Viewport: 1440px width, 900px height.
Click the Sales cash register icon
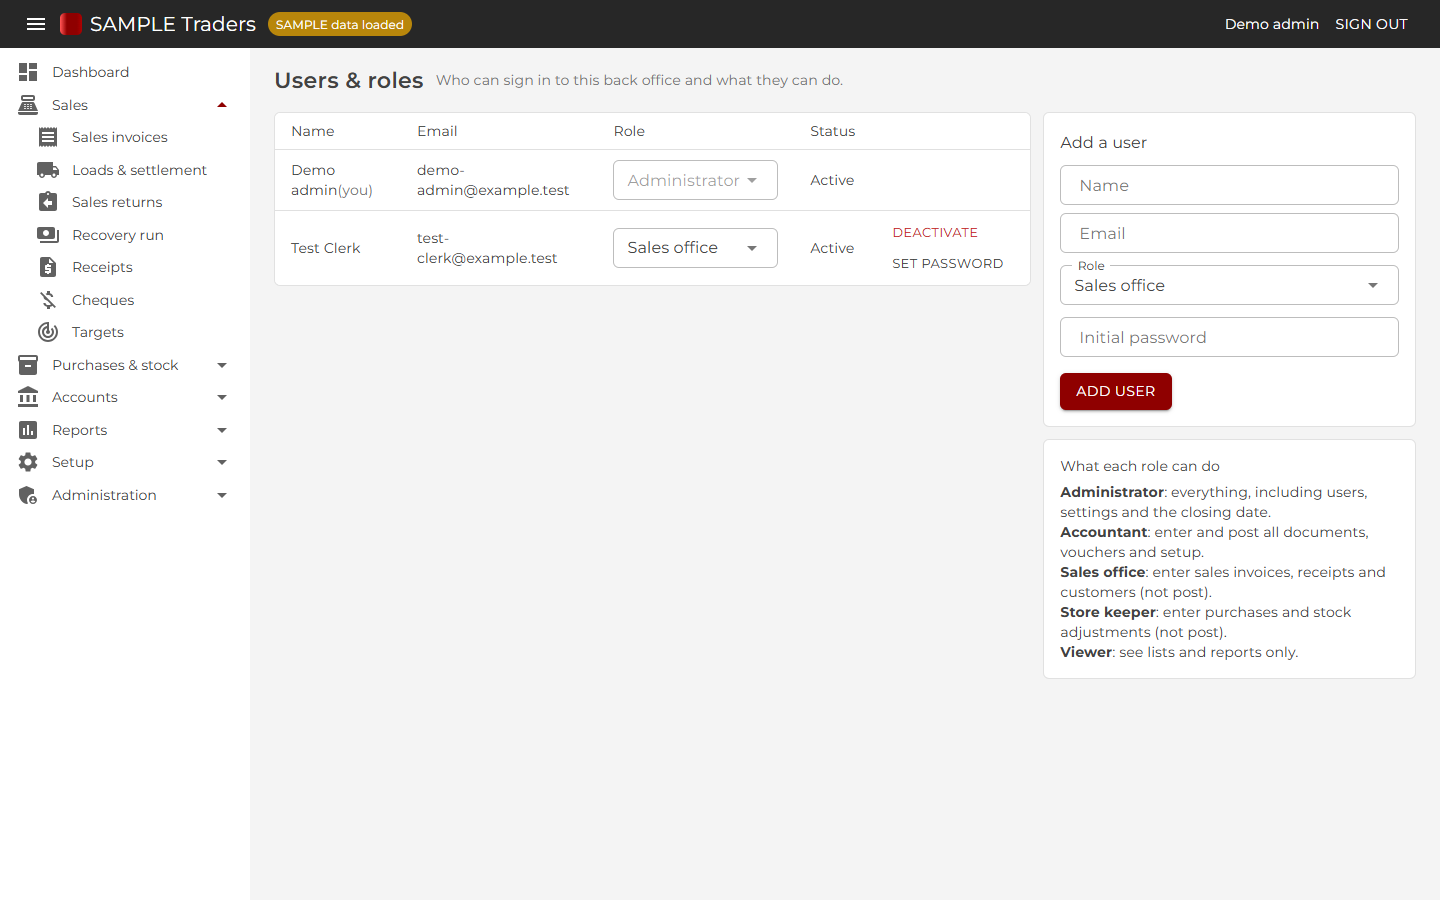coord(28,105)
